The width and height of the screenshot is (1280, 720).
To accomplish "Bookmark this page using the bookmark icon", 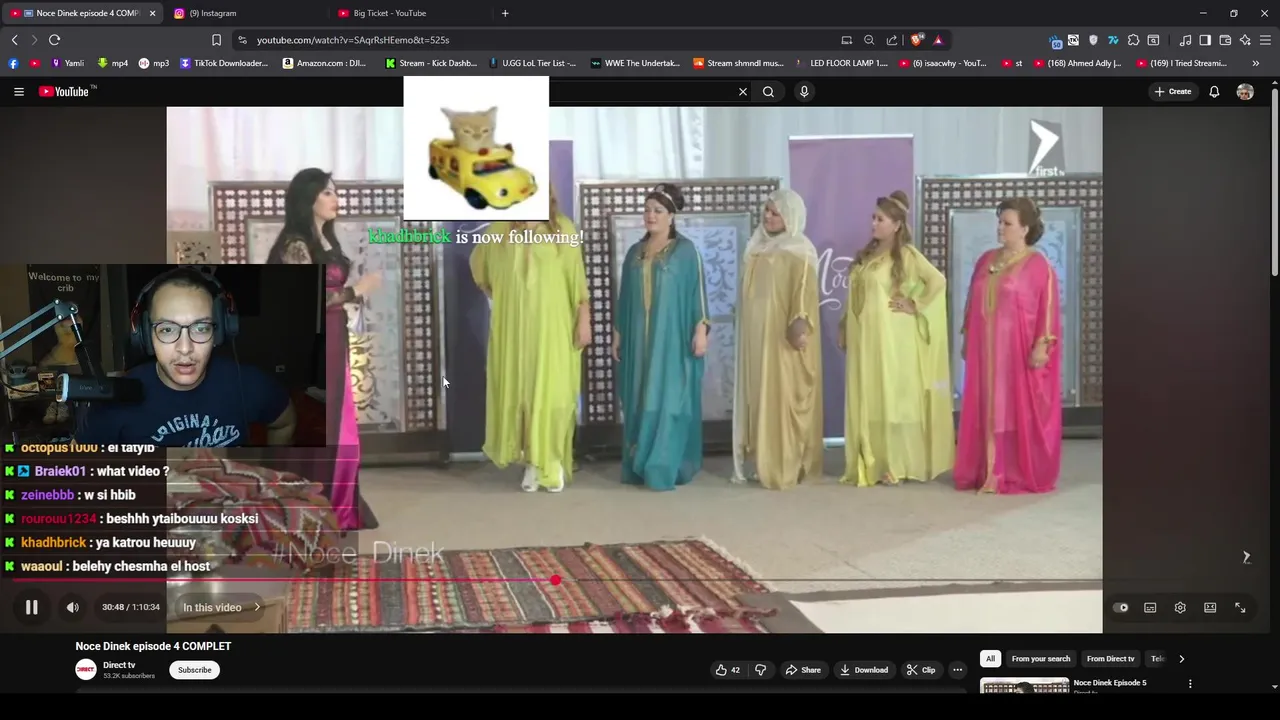I will (x=216, y=40).
